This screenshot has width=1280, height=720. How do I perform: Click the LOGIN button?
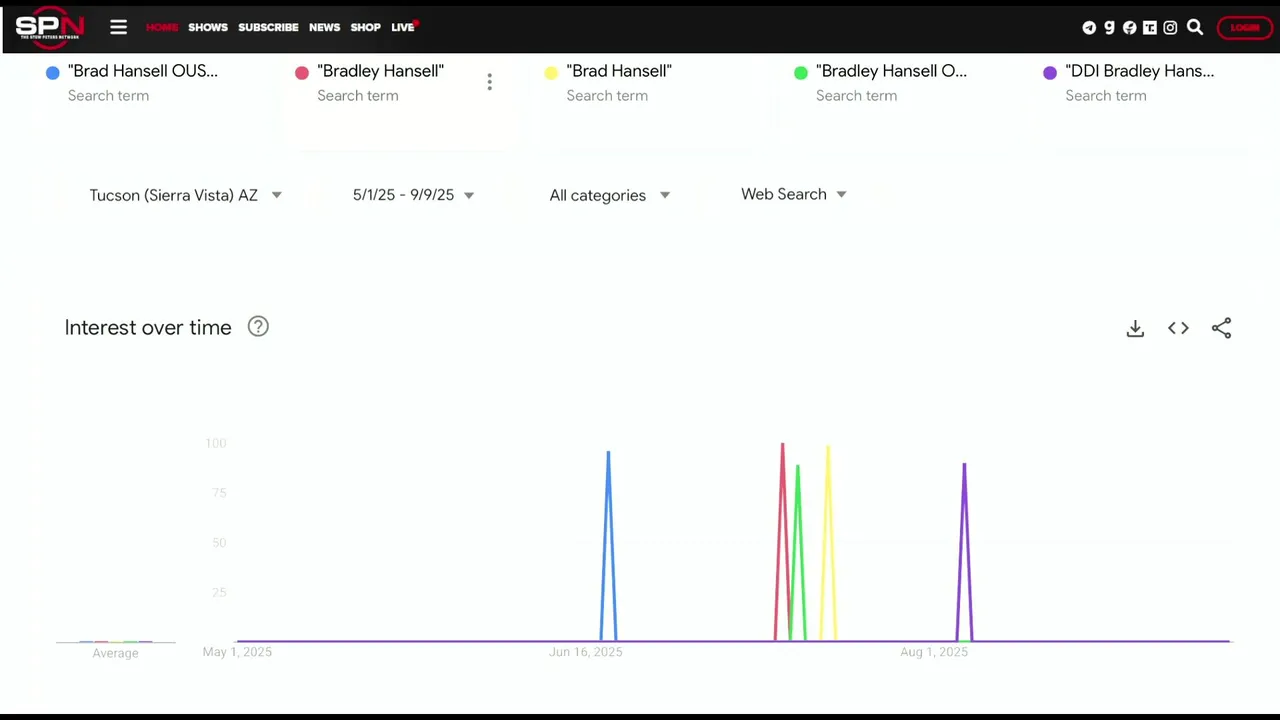(x=1244, y=28)
